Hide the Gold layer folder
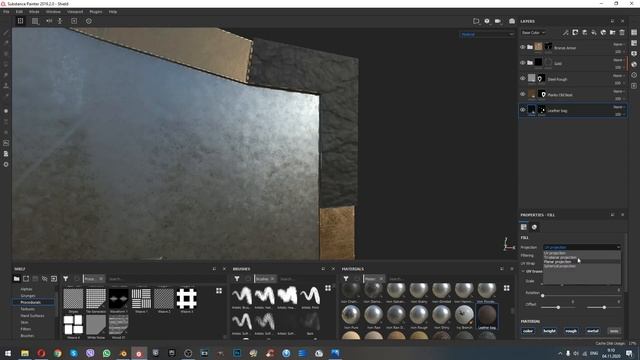640x360 pixels. [x=522, y=63]
